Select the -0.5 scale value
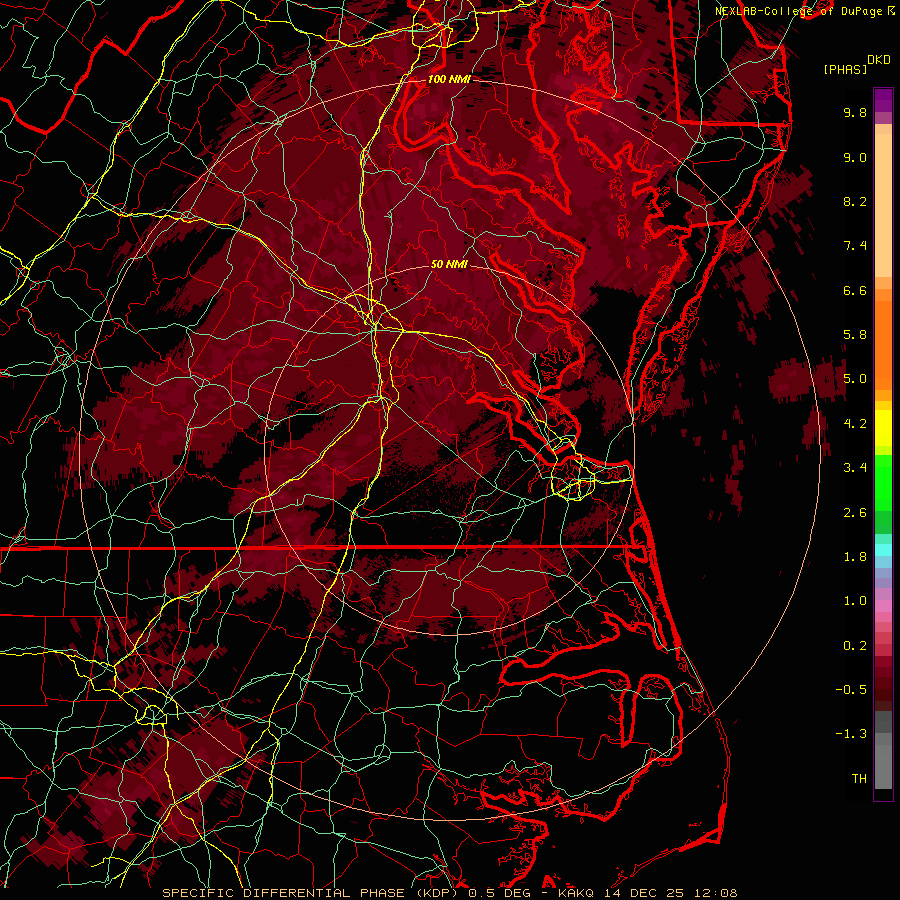Viewport: 900px width, 900px height. 851,690
